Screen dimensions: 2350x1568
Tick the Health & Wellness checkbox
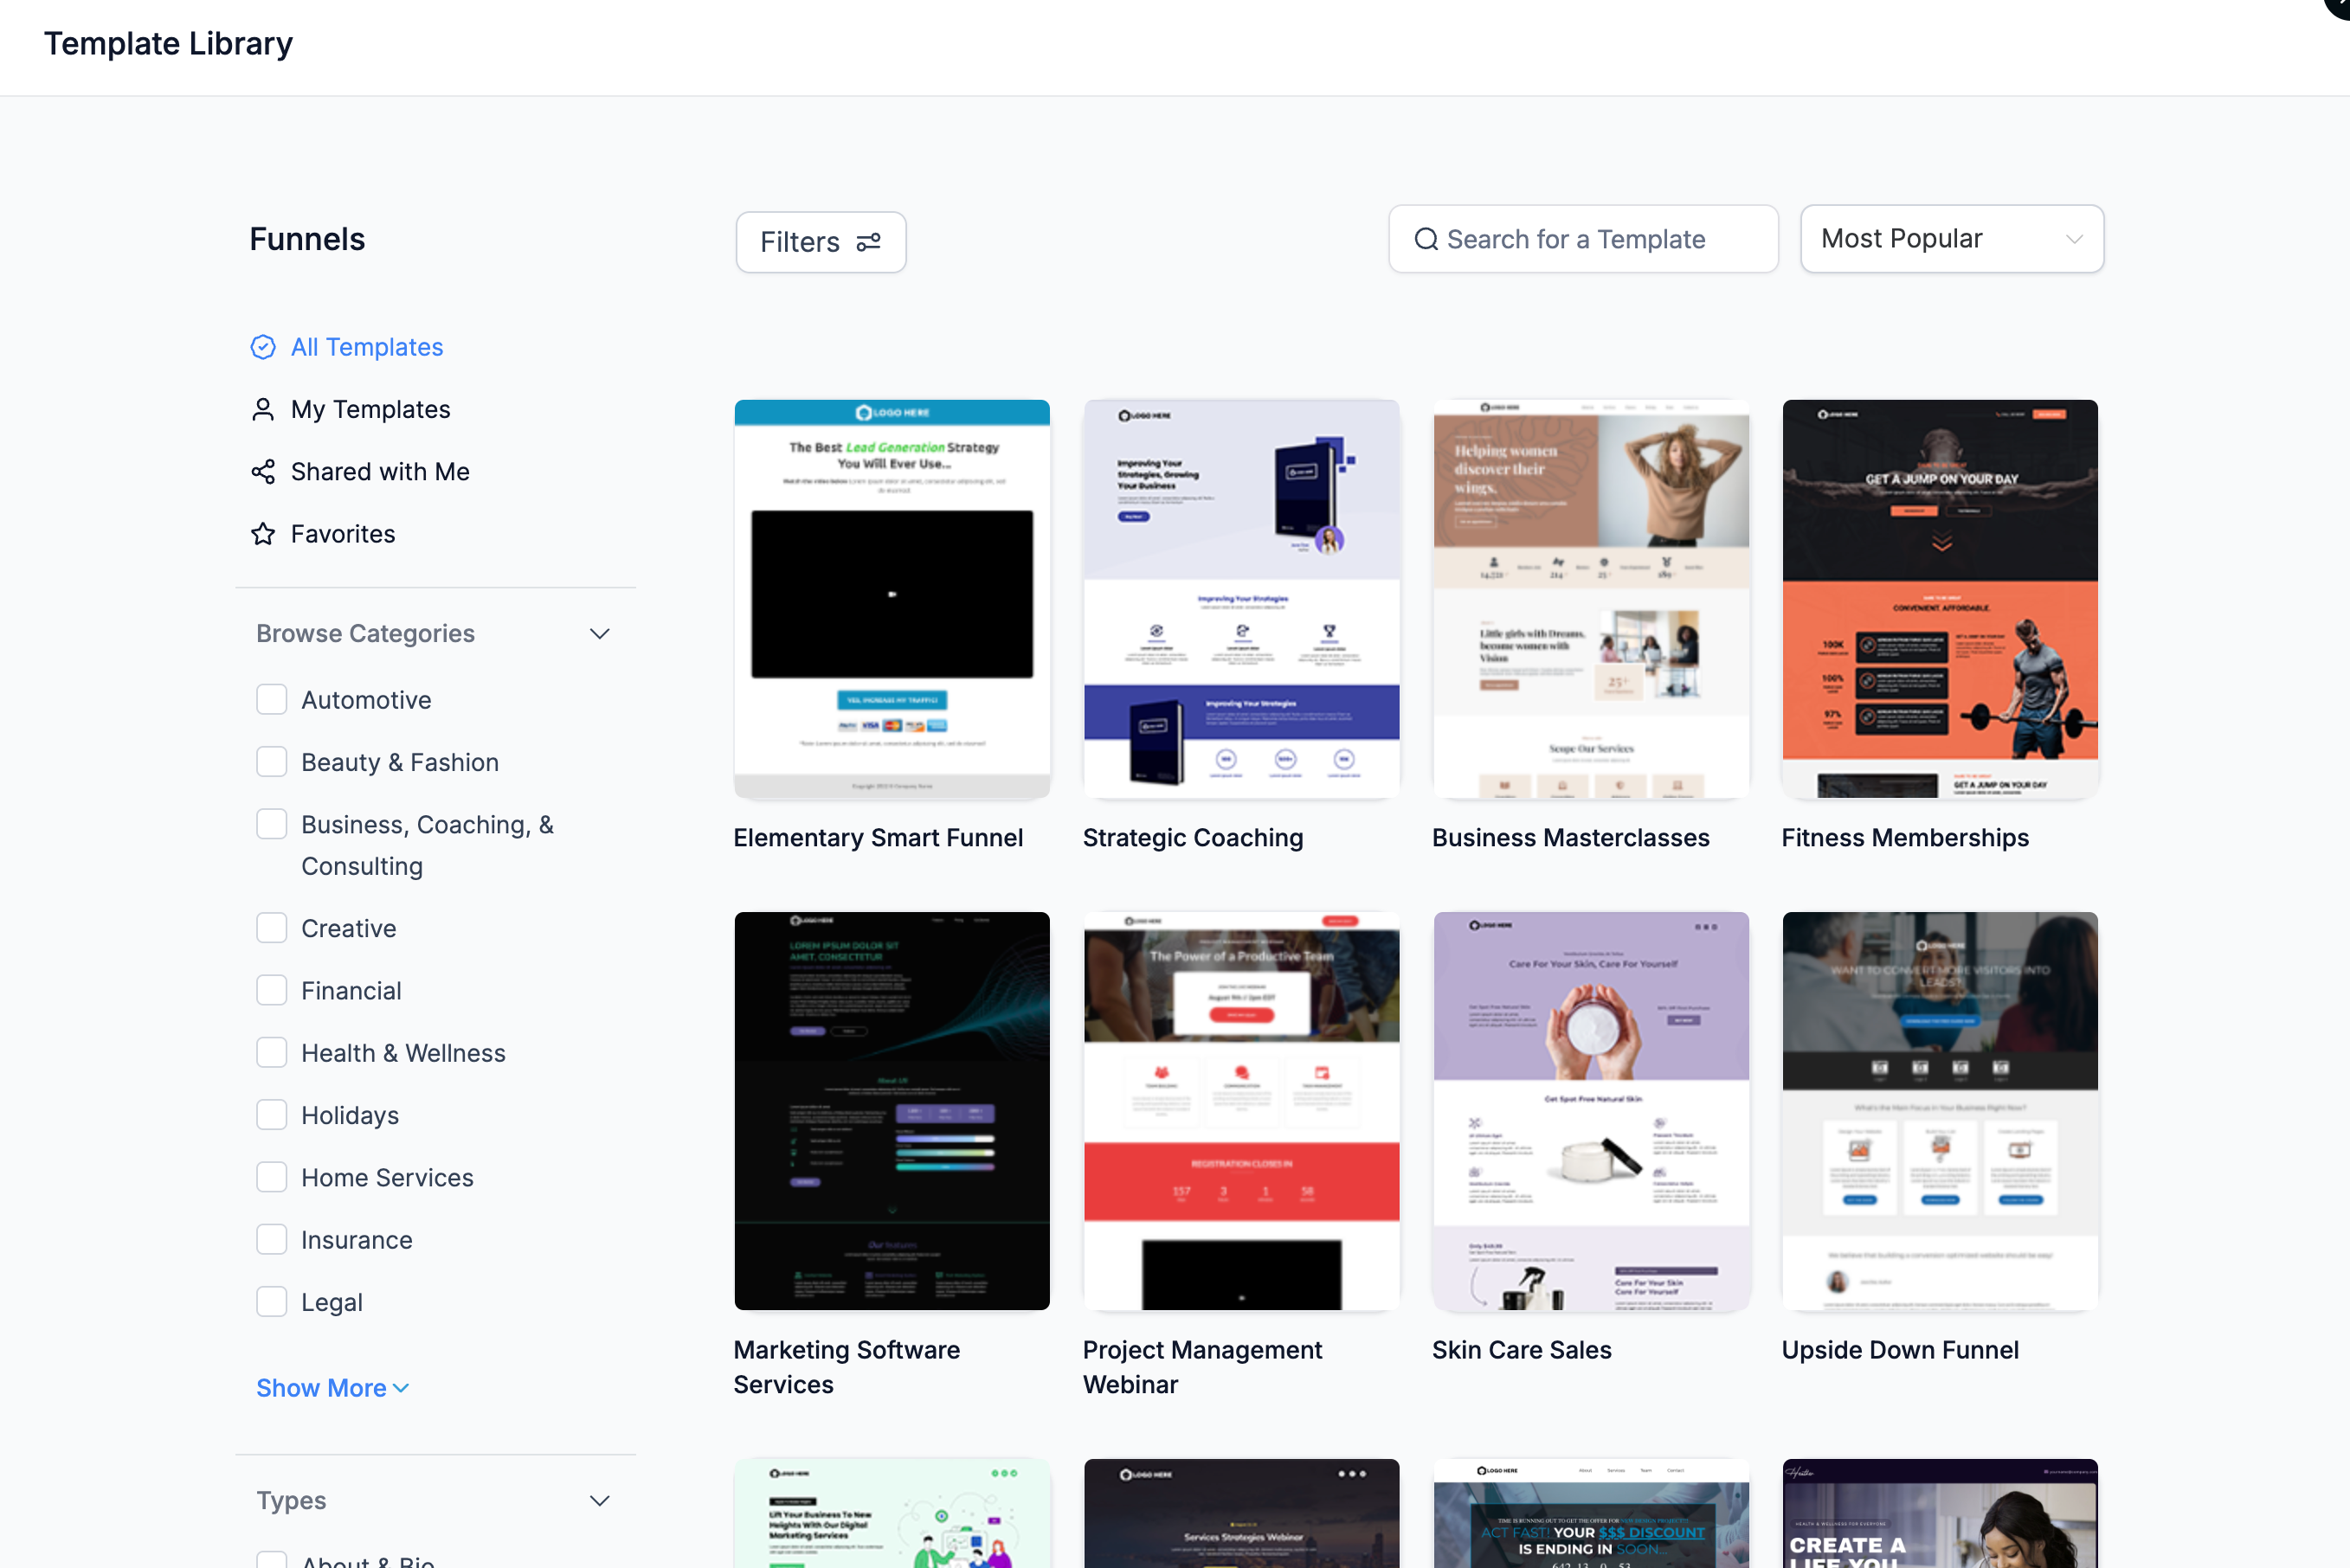pyautogui.click(x=271, y=1052)
